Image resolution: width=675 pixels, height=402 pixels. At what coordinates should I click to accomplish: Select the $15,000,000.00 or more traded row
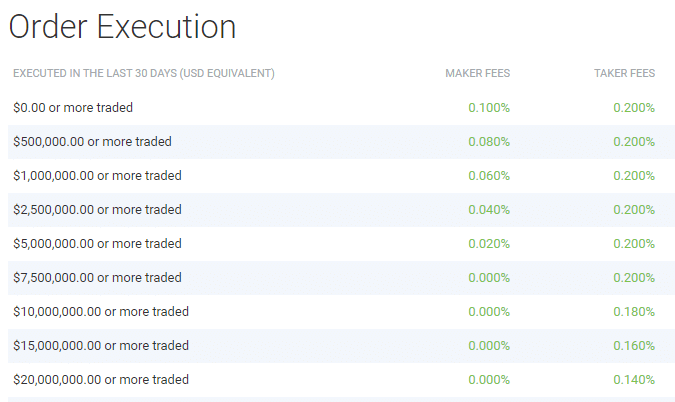341,346
